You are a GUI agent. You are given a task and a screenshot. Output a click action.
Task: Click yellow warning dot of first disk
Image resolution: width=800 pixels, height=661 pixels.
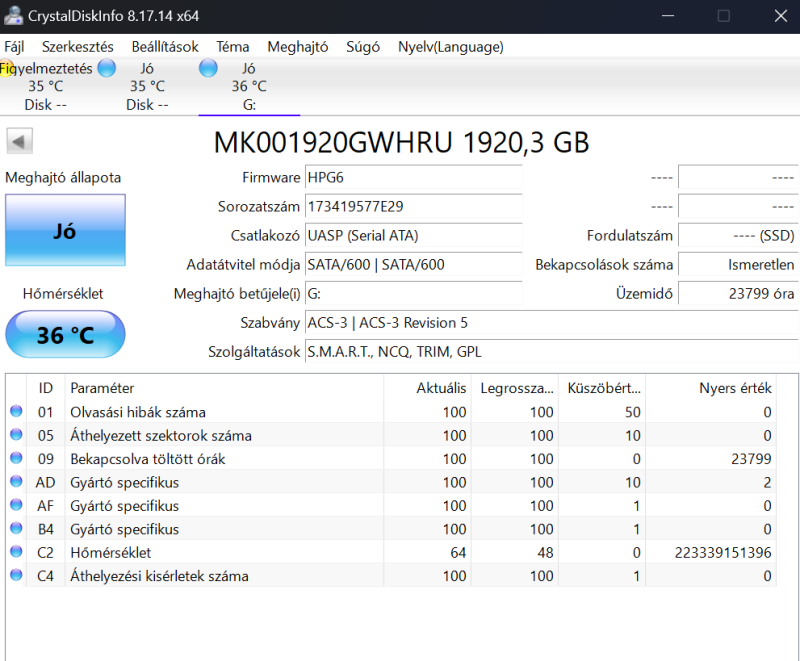[5, 68]
